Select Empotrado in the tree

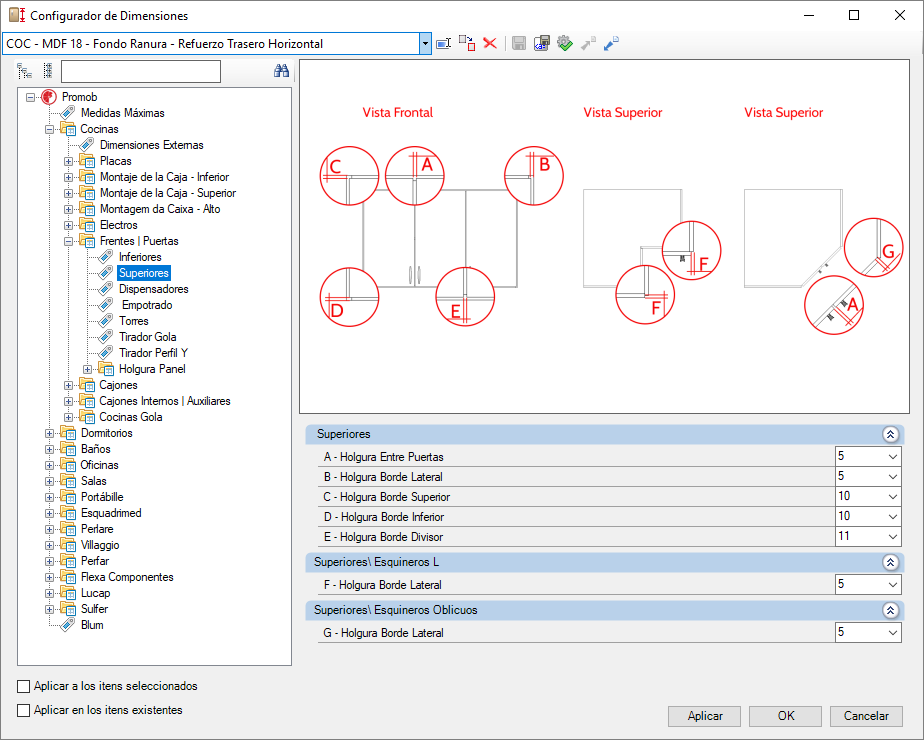click(x=147, y=305)
